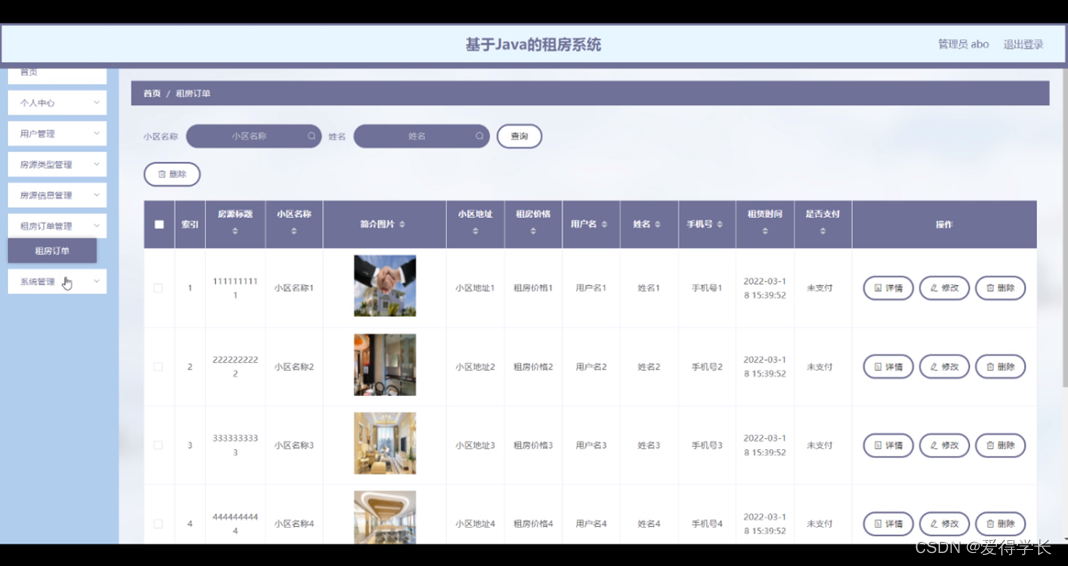Open living room thumbnail in row 3
Image resolution: width=1068 pixels, height=566 pixels.
[x=385, y=443]
